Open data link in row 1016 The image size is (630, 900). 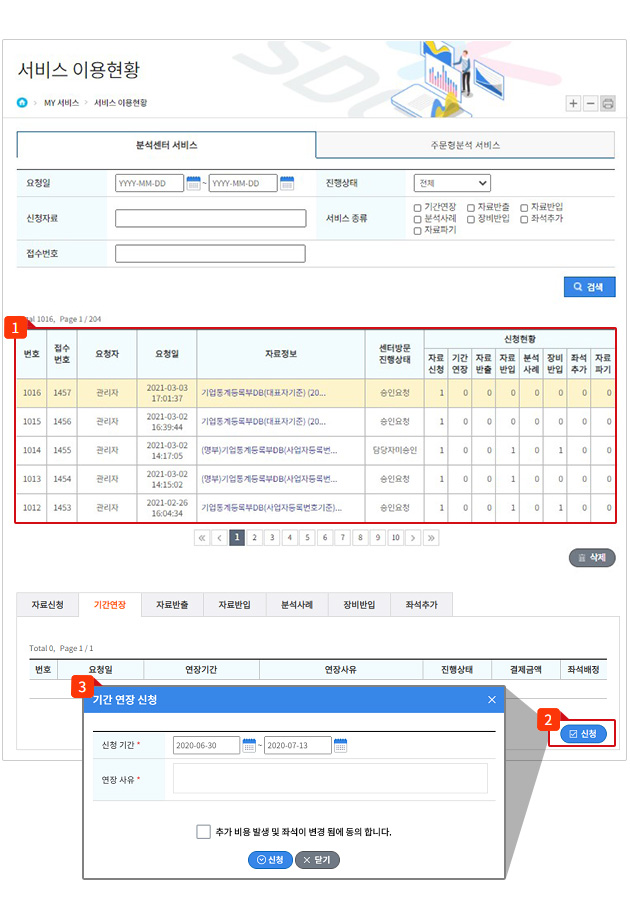263,393
